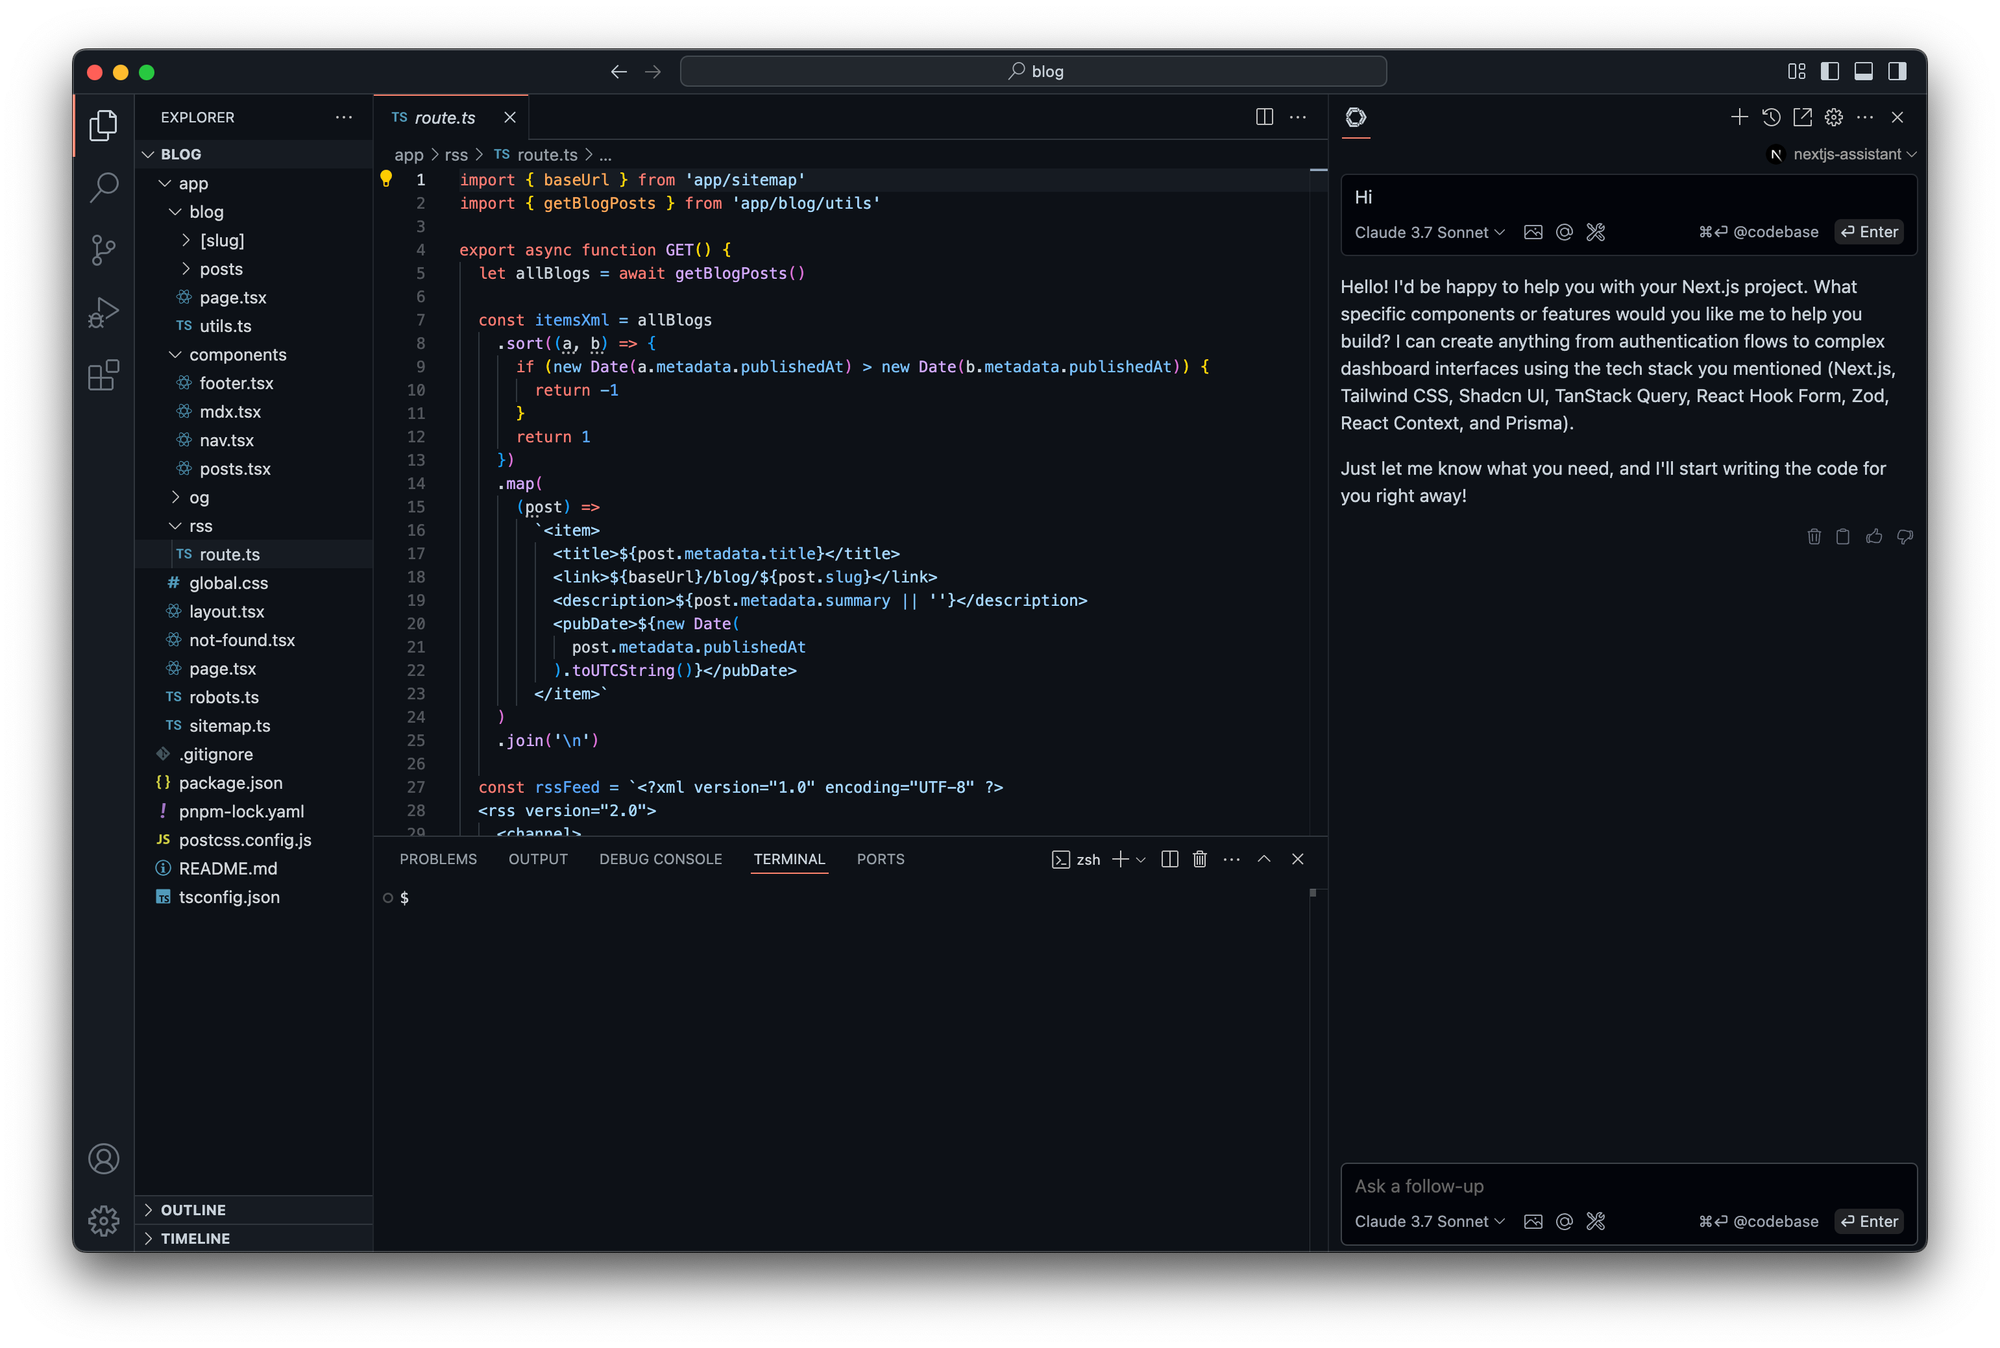Open the Extensions view in activity bar
Screen dimensions: 2000x1348
coord(103,375)
